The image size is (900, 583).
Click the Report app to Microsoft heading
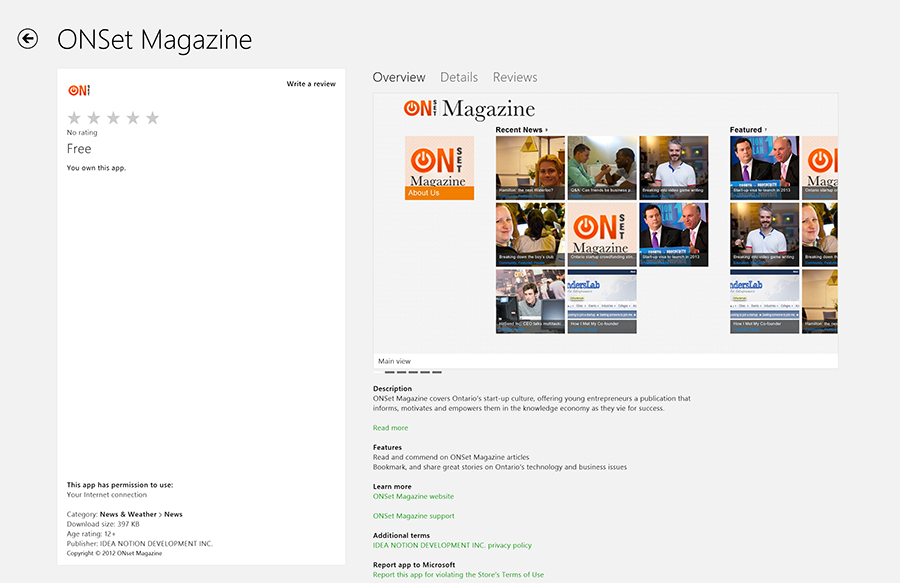[x=414, y=565]
